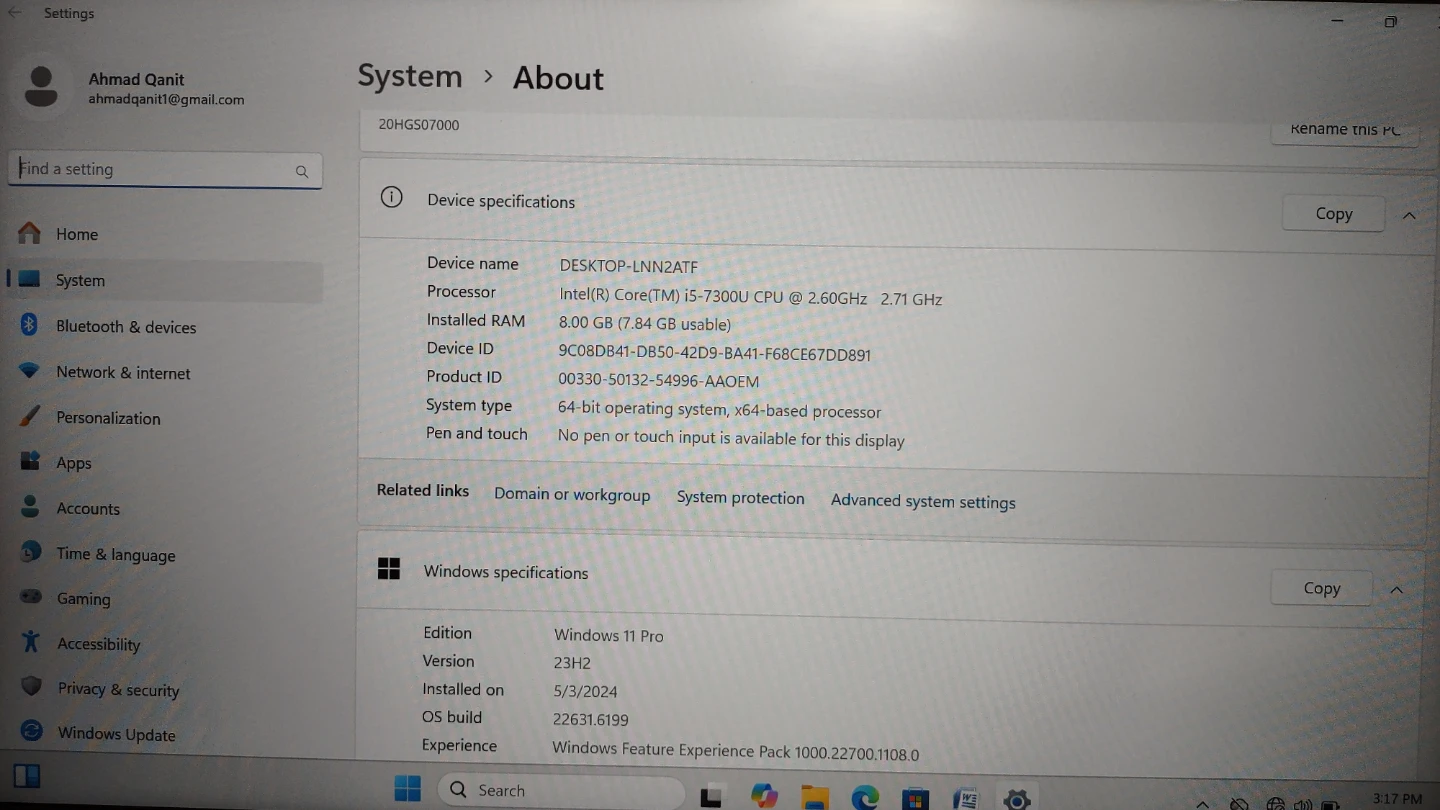Click the Personalization paintbrush icon

30,416
